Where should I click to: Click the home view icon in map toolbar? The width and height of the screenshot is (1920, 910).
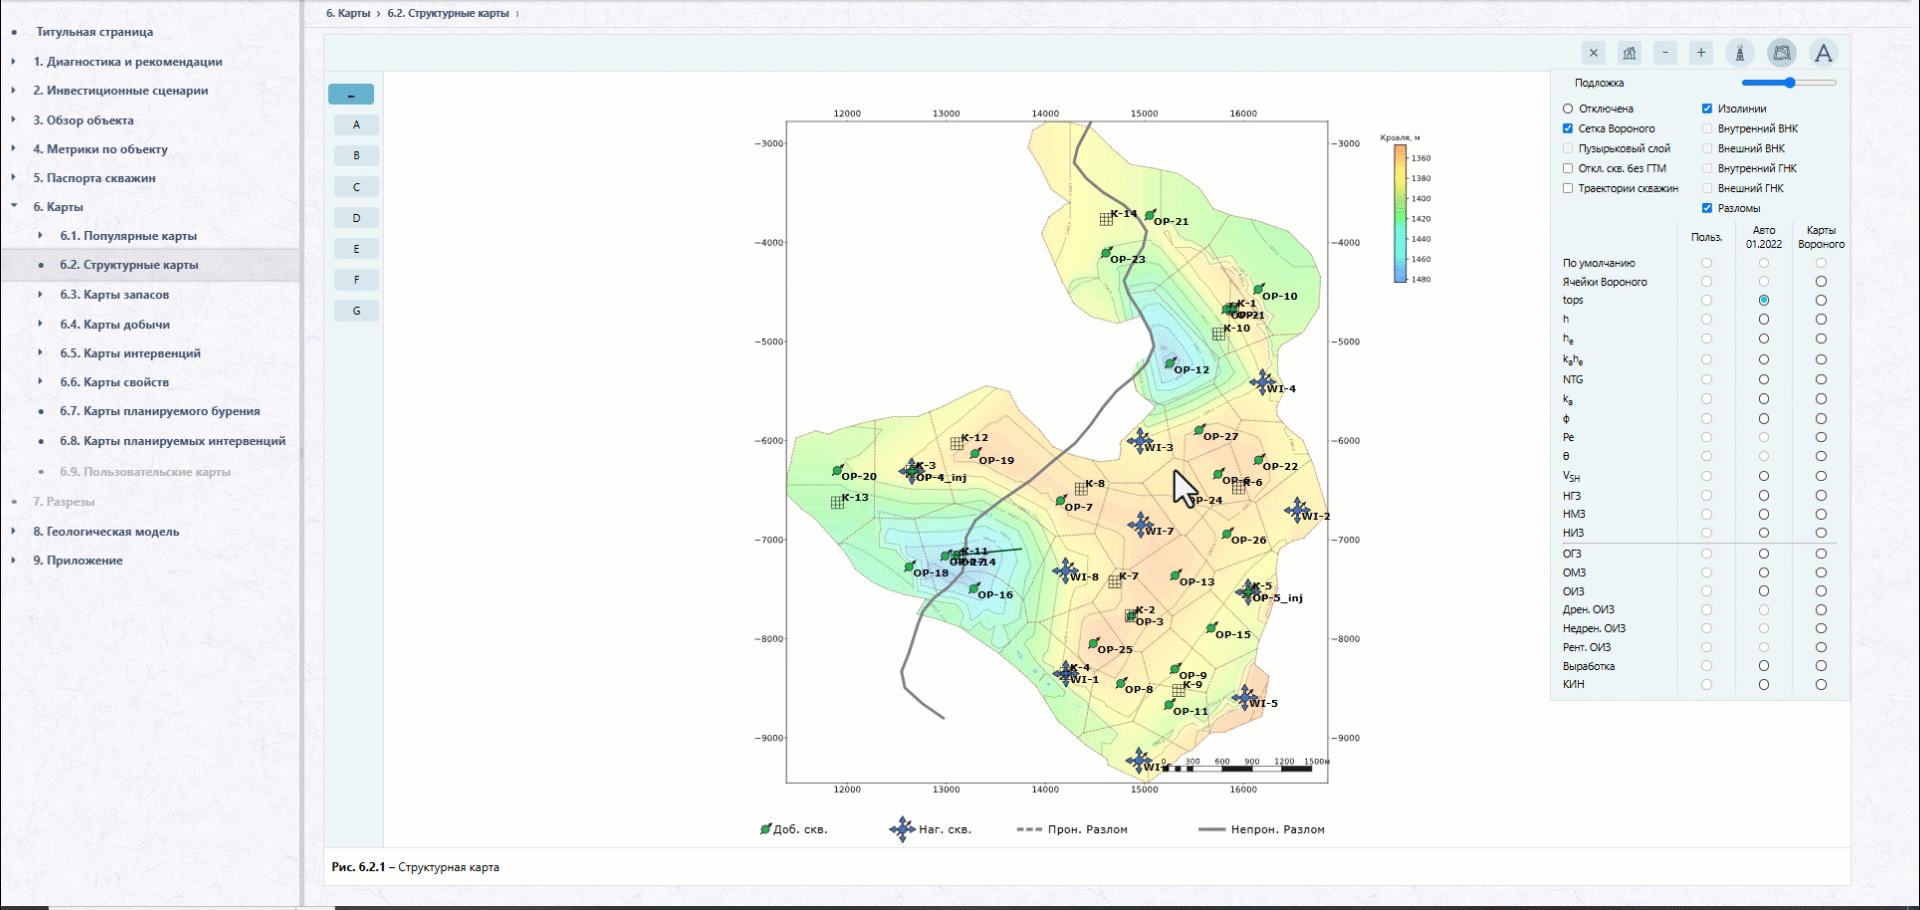point(1630,53)
